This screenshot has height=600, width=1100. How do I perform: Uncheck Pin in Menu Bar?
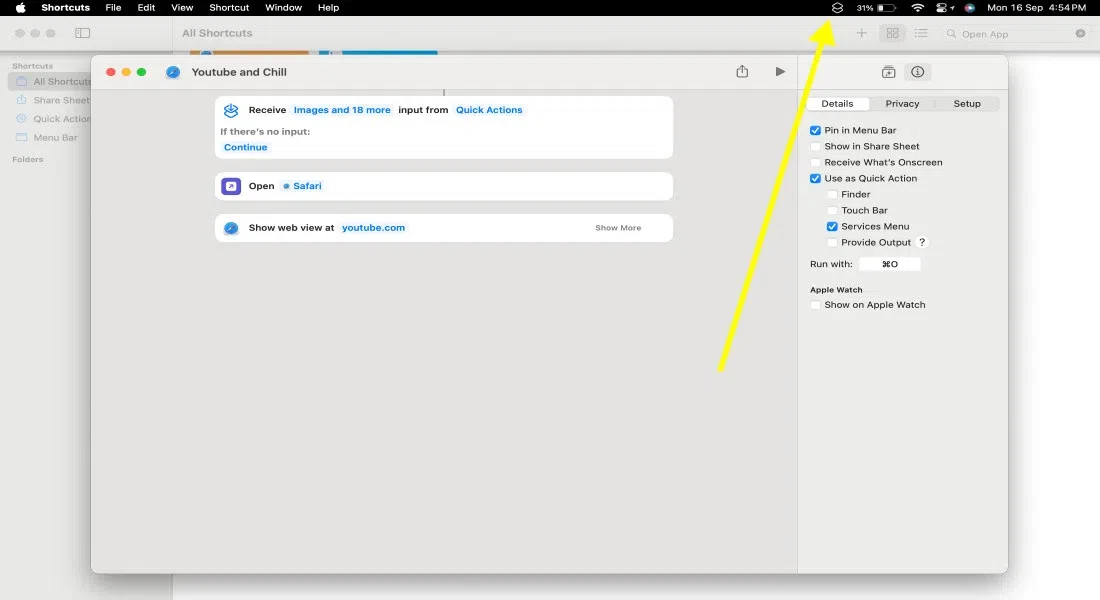coord(815,131)
